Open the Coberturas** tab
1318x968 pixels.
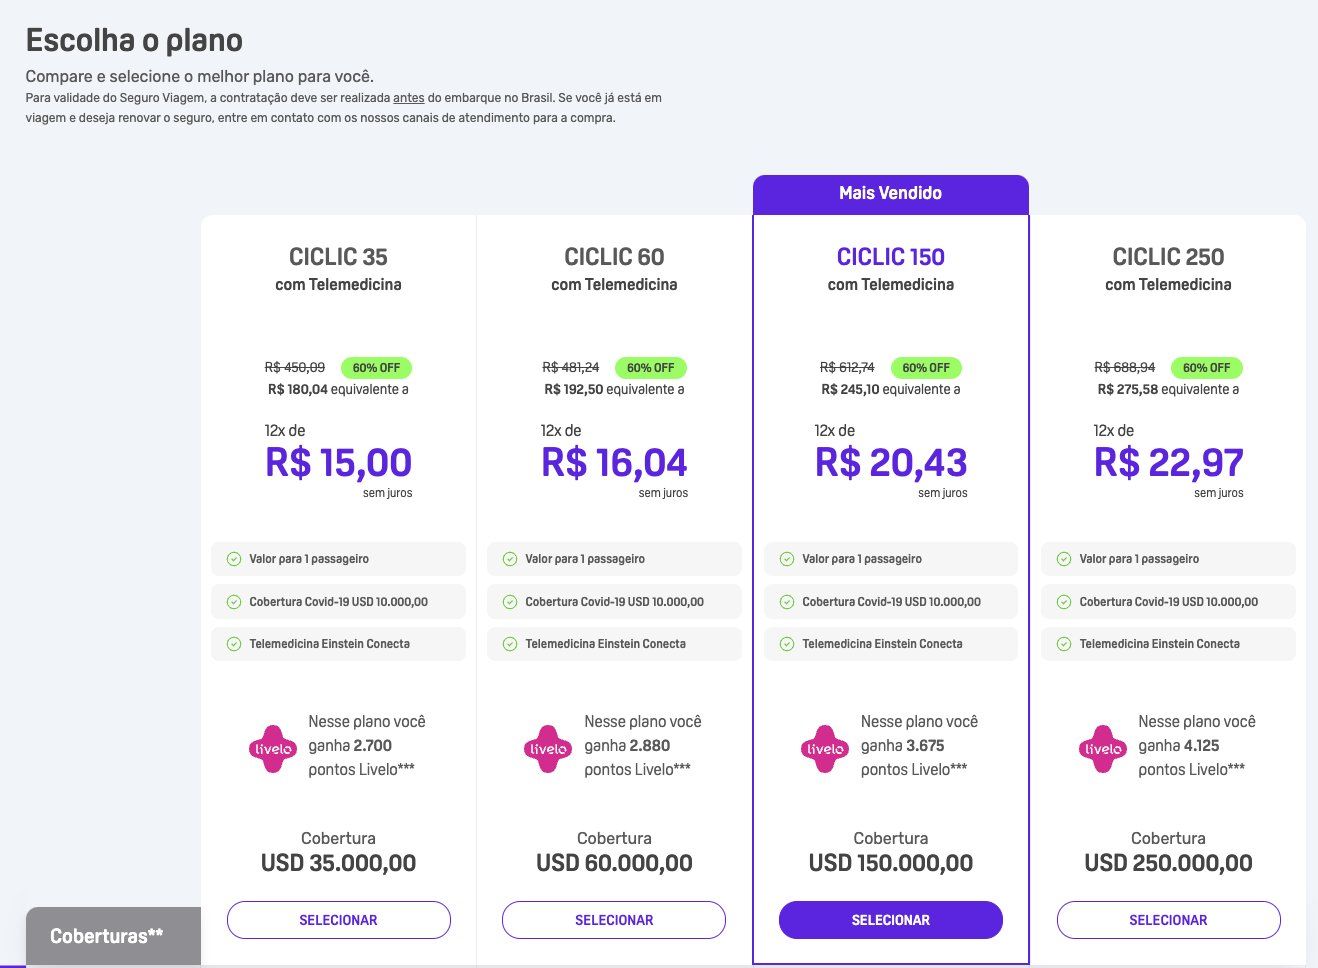pyautogui.click(x=107, y=936)
